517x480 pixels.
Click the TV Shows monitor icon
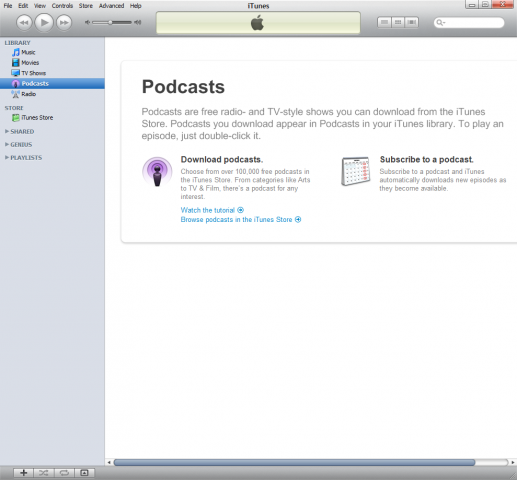pos(15,73)
